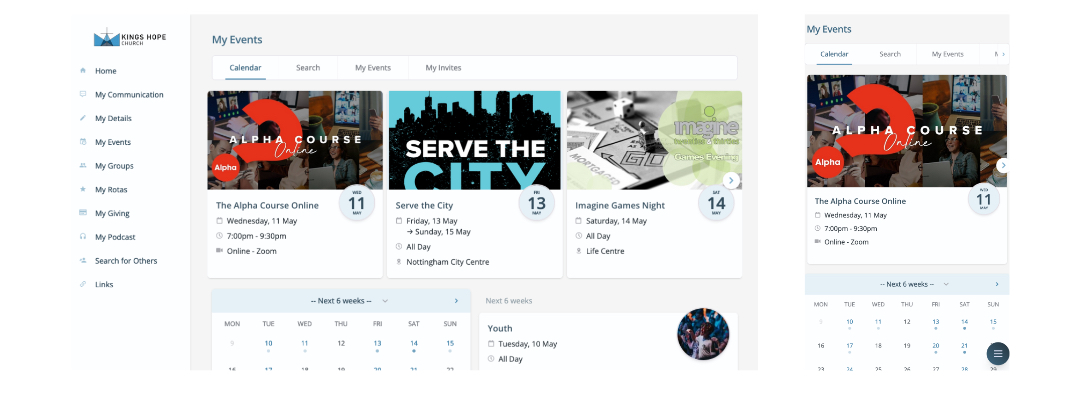This screenshot has width=1080, height=407.
Task: Open Search for Others in the sidebar
Action: click(x=126, y=261)
